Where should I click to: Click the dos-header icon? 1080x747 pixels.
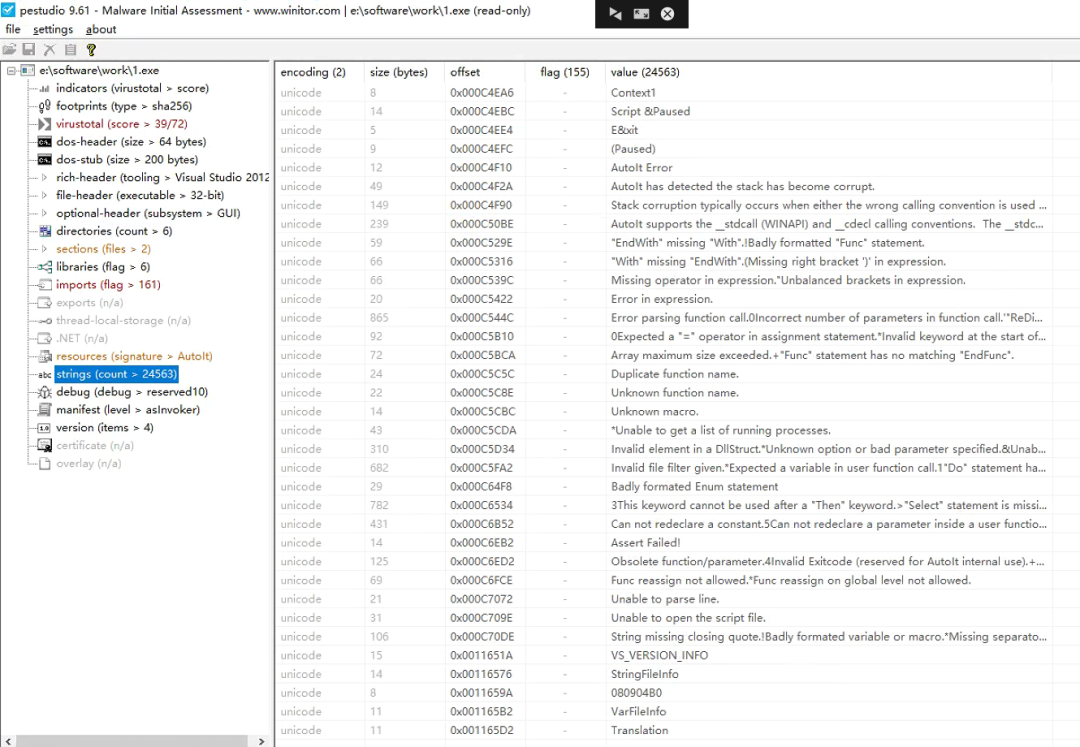[x=45, y=142]
